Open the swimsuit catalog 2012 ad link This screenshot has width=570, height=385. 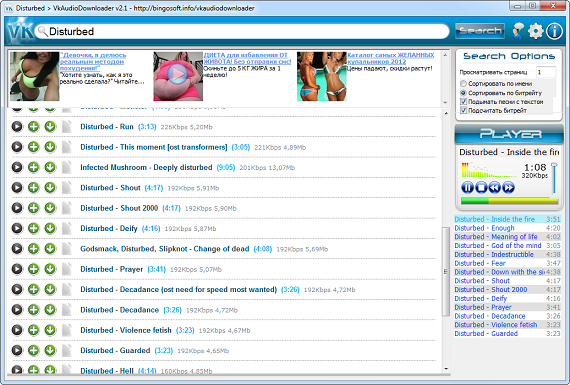click(390, 58)
